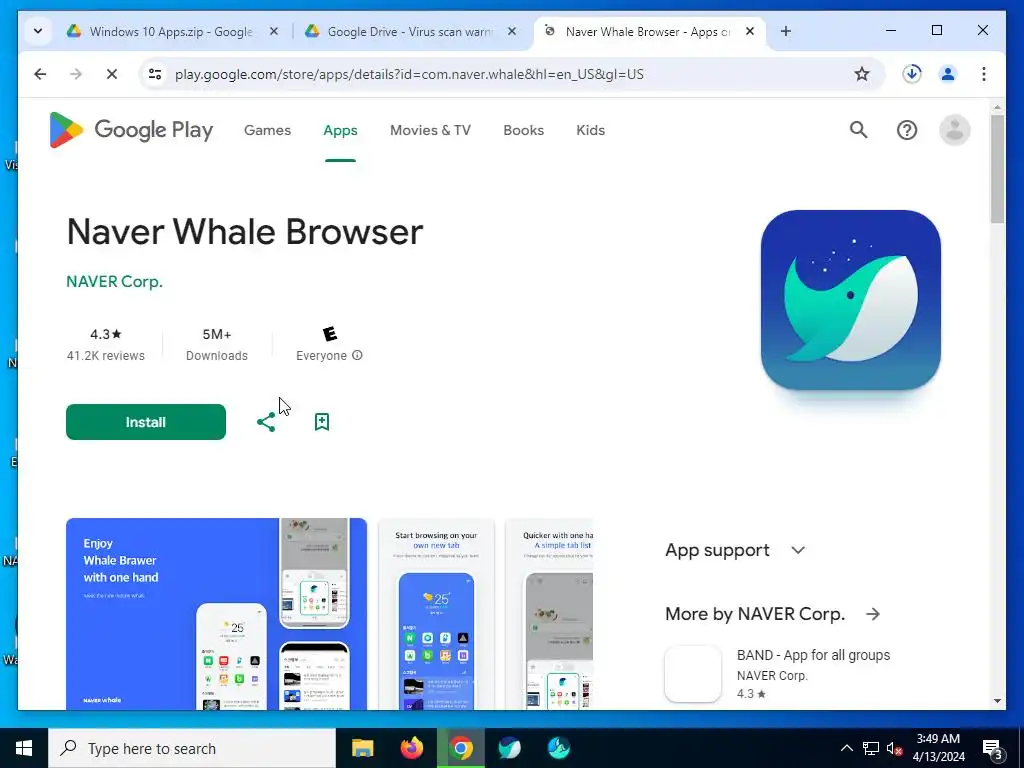Screen dimensions: 1024x768
Task: Open Chrome three-dot menu
Action: tap(984, 74)
